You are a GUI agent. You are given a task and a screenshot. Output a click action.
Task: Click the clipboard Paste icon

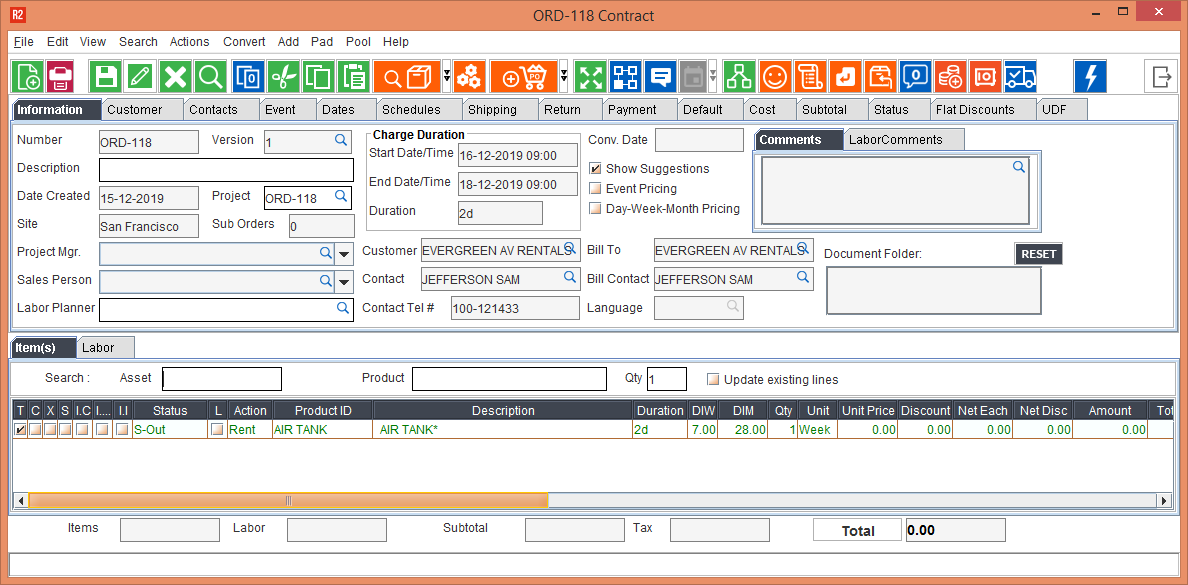click(353, 77)
